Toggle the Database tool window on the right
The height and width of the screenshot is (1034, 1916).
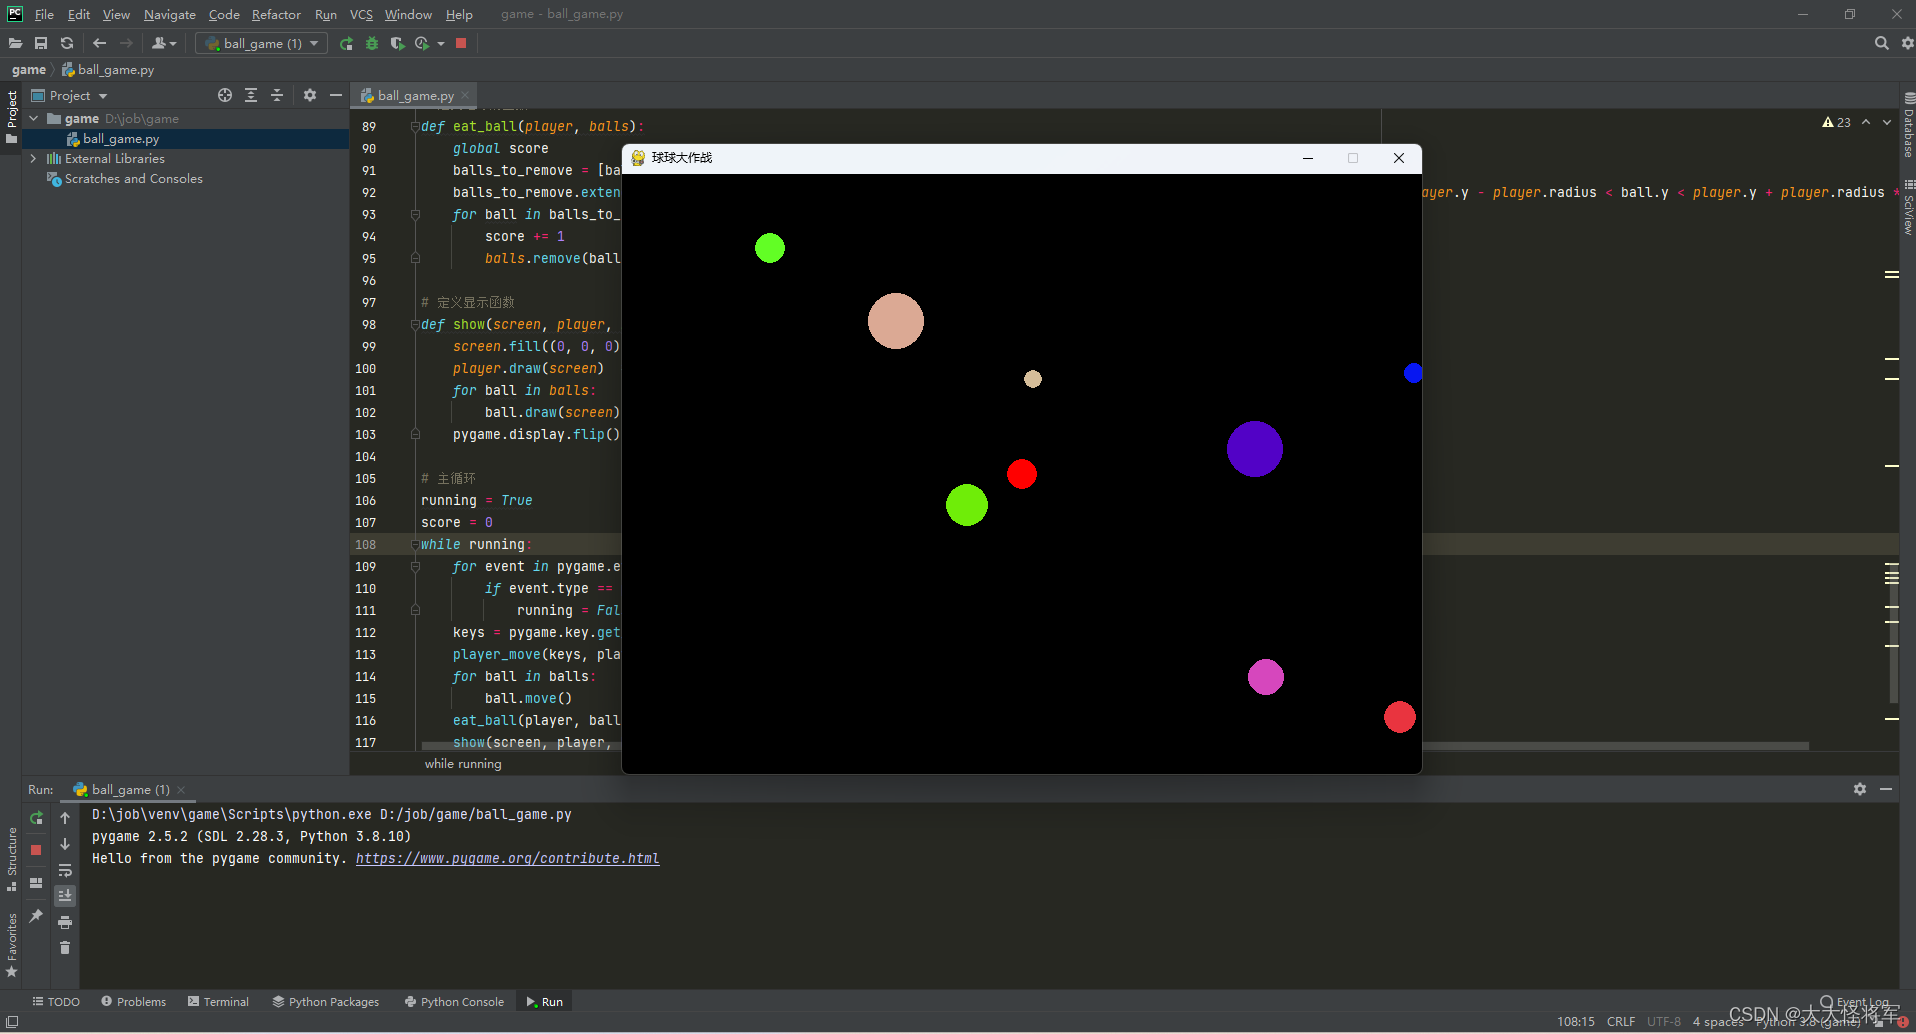coord(1908,126)
